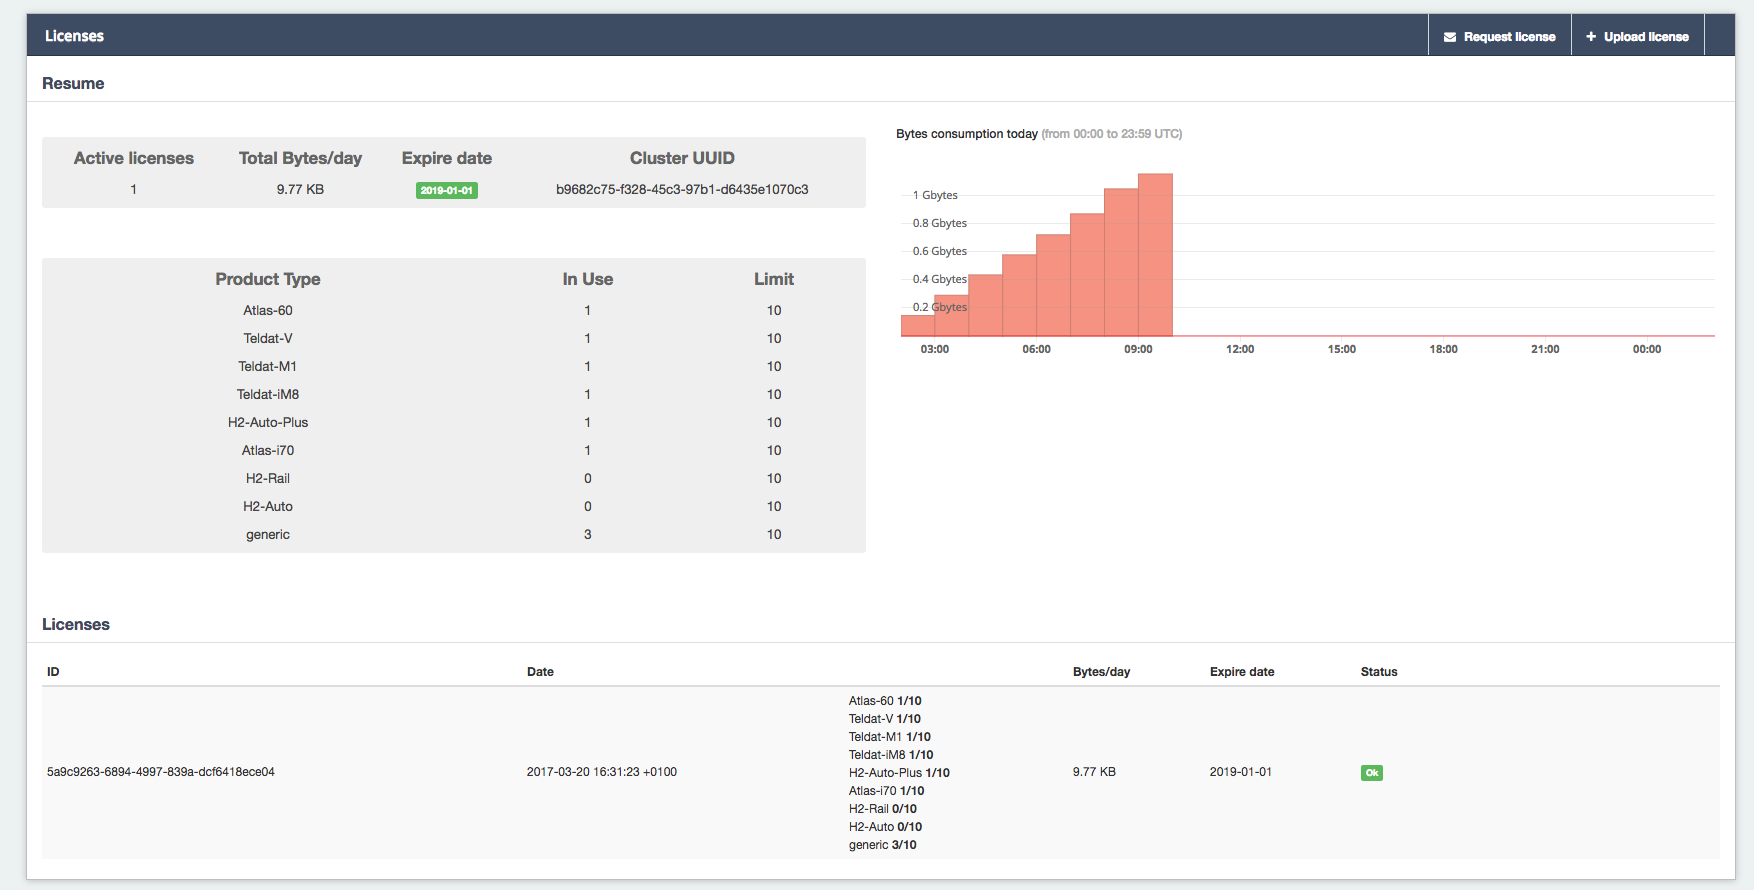Click the 1 Gbytes axis label on chart
The height and width of the screenshot is (890, 1754).
(x=935, y=195)
